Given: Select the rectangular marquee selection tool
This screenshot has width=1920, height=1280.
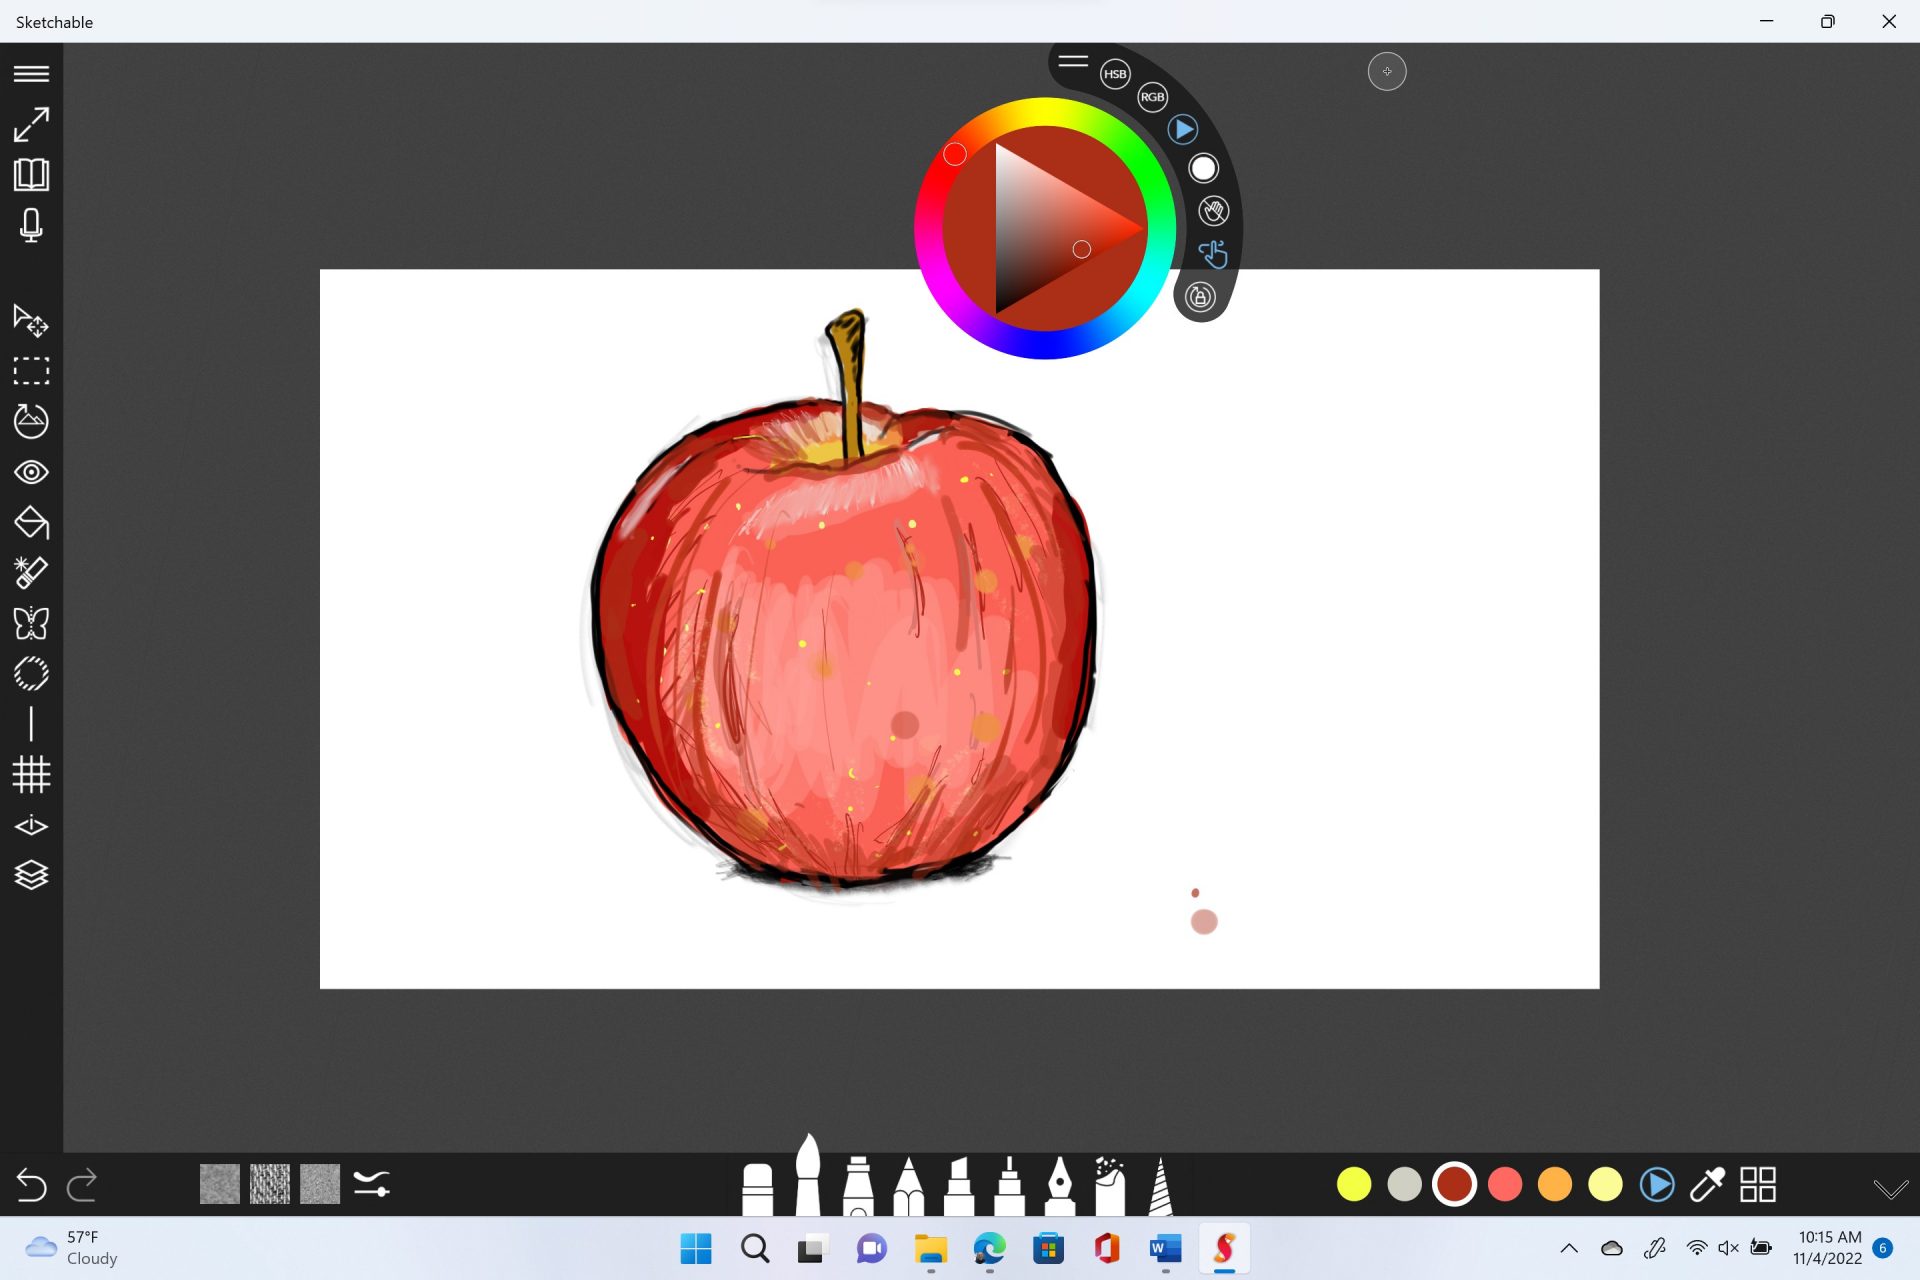Looking at the screenshot, I should [31, 371].
